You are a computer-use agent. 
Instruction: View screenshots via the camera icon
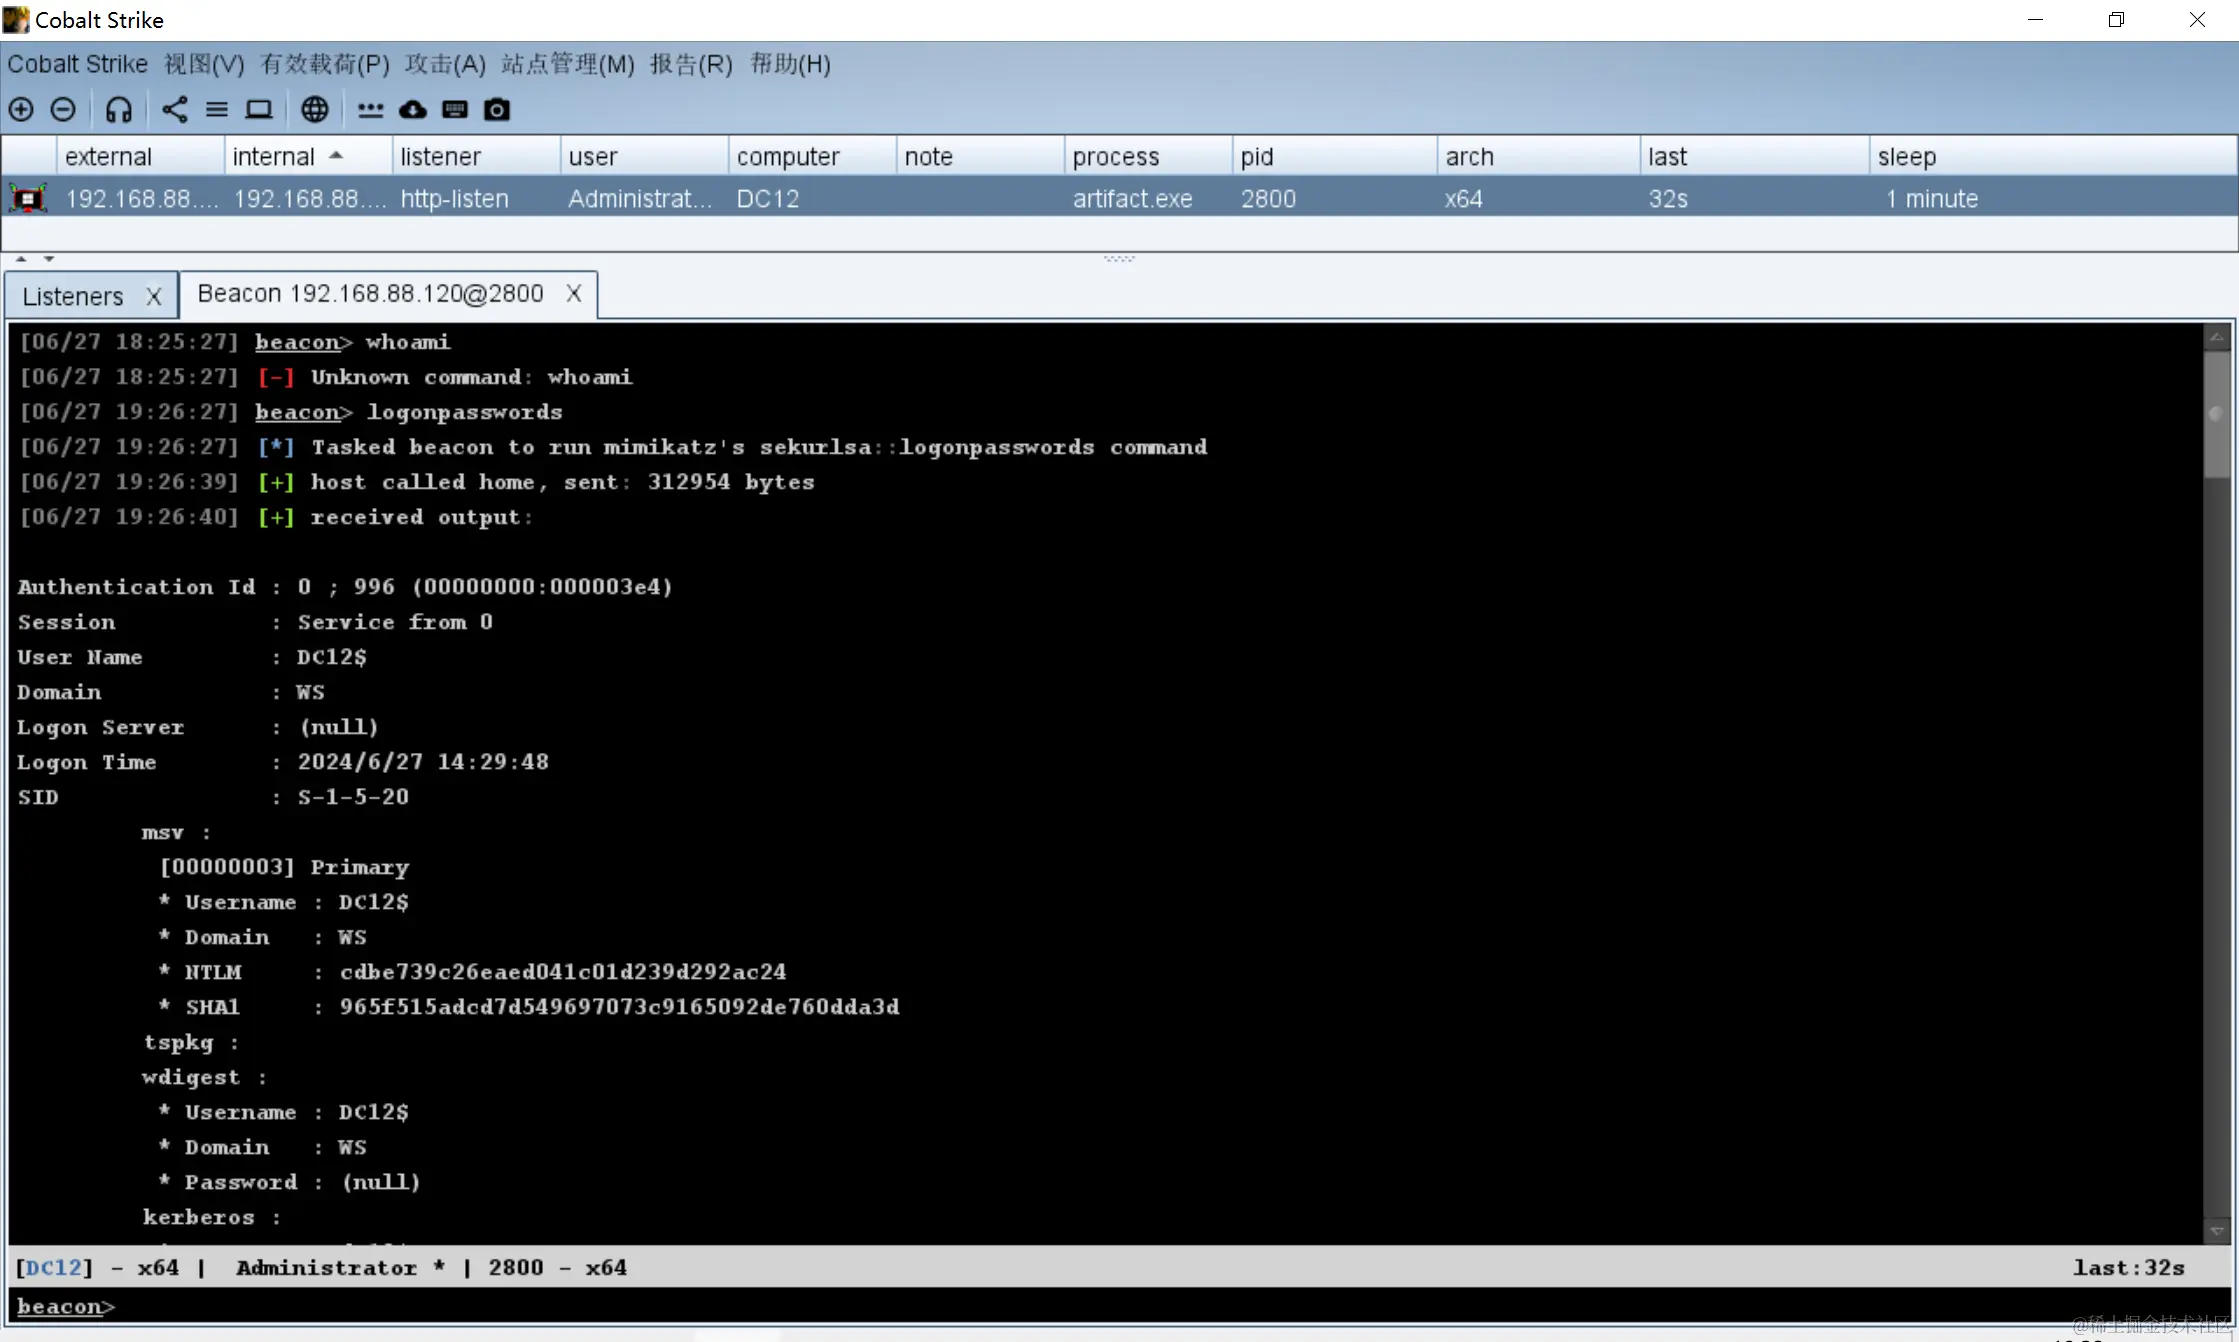click(x=497, y=110)
